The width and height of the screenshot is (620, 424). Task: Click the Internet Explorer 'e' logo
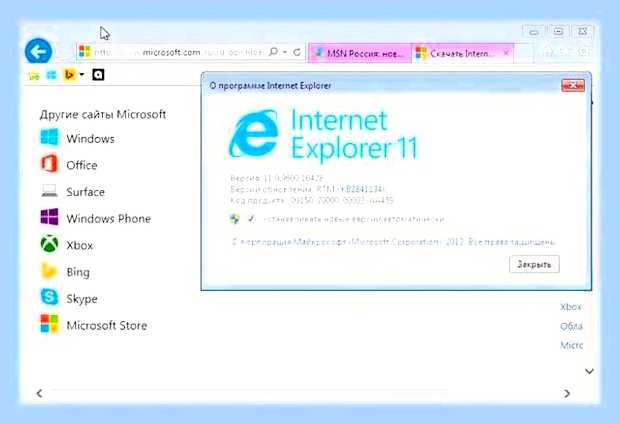253,133
